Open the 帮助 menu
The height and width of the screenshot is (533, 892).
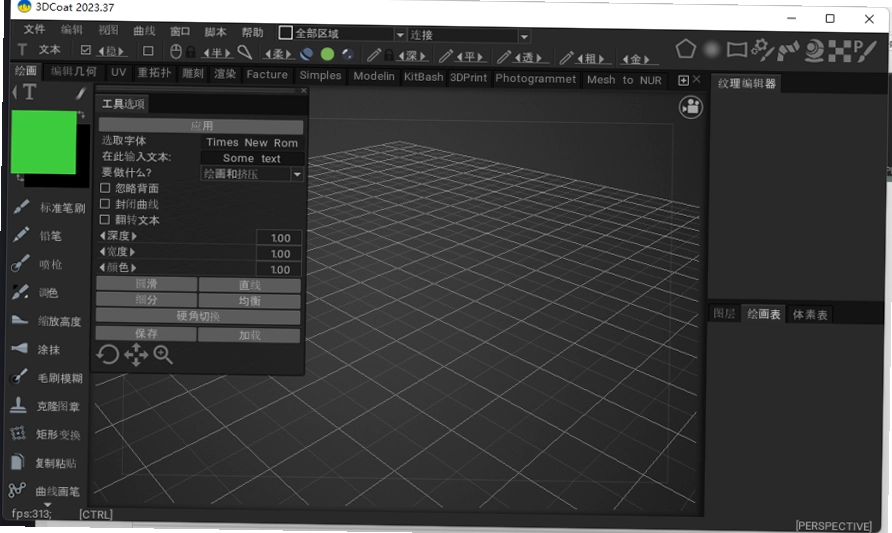252,32
